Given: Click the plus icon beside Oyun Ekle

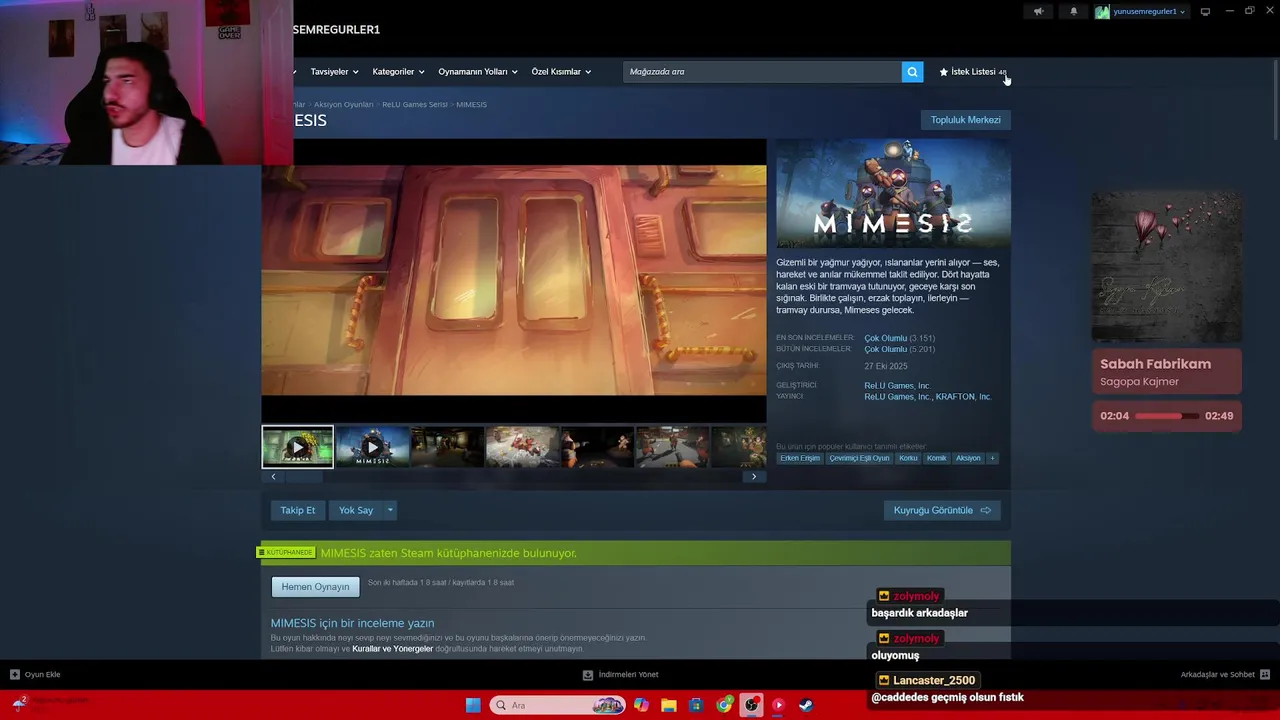Looking at the screenshot, I should [14, 674].
